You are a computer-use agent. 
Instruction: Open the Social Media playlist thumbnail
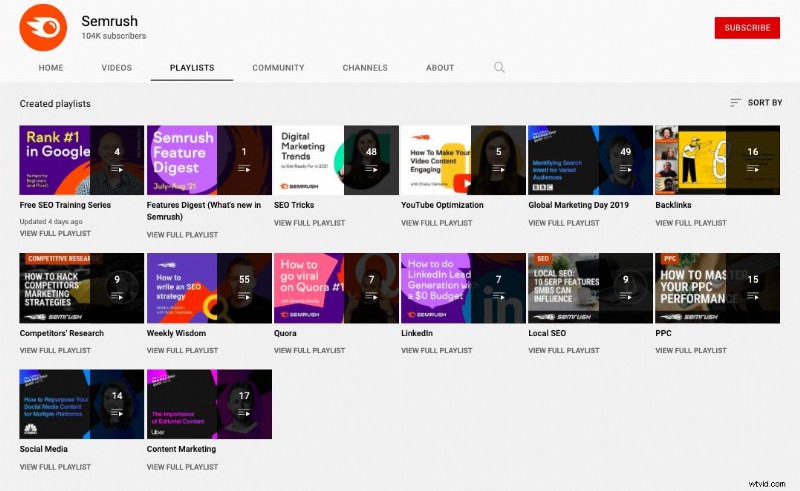(x=82, y=404)
